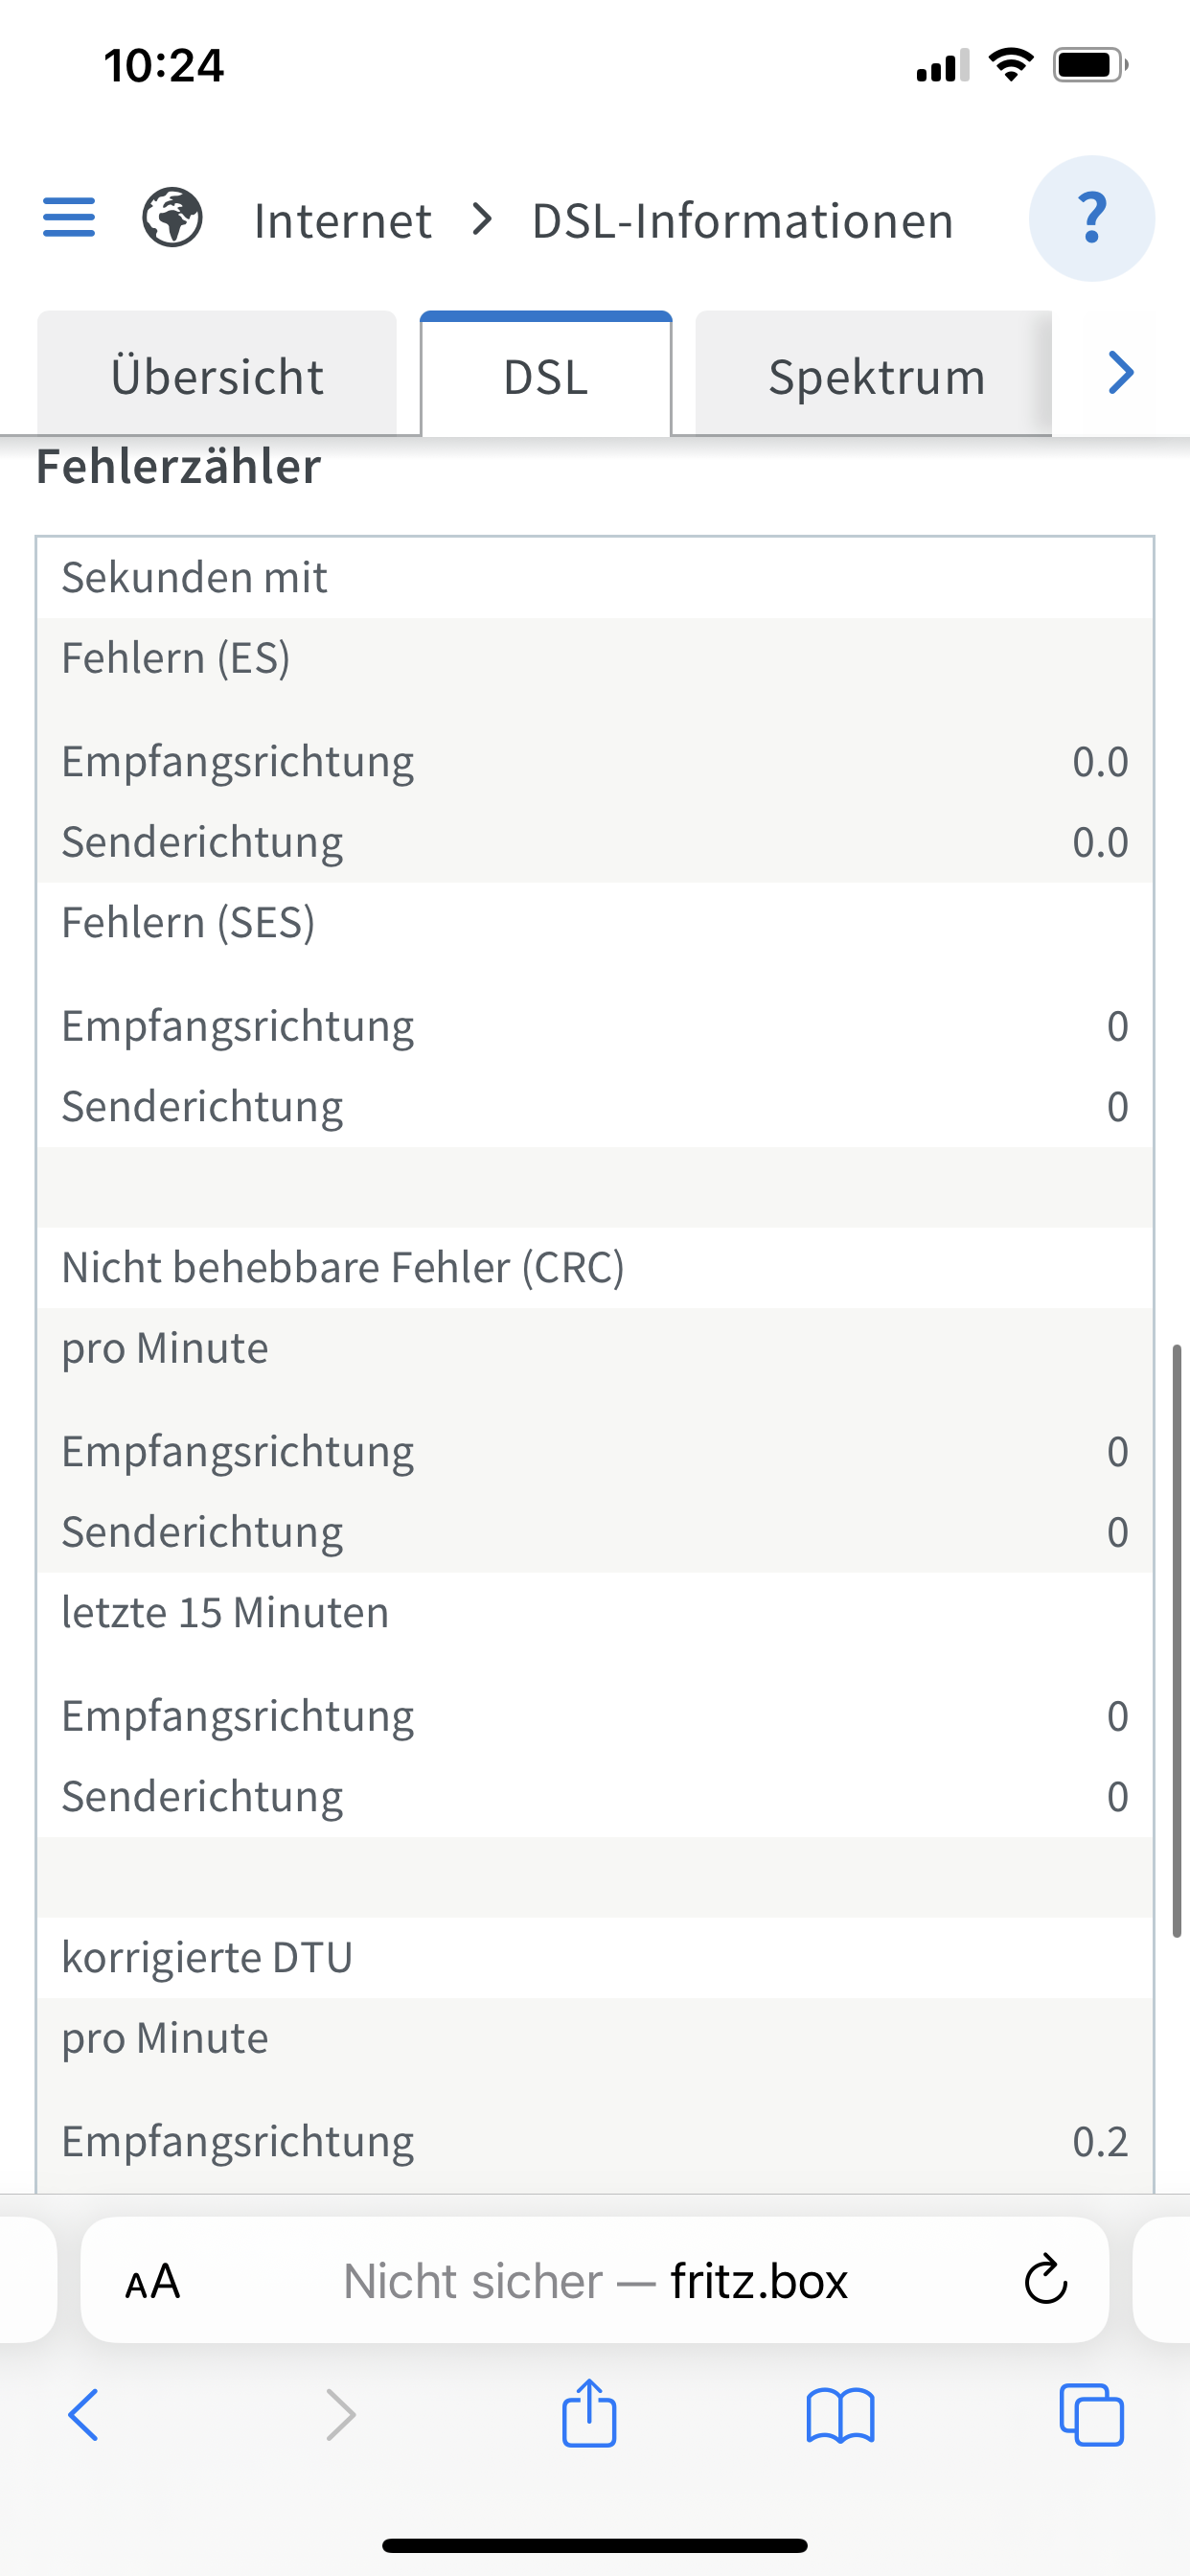Click the page vertical scrollbar
Image resolution: width=1190 pixels, height=2576 pixels.
tap(1177, 1640)
